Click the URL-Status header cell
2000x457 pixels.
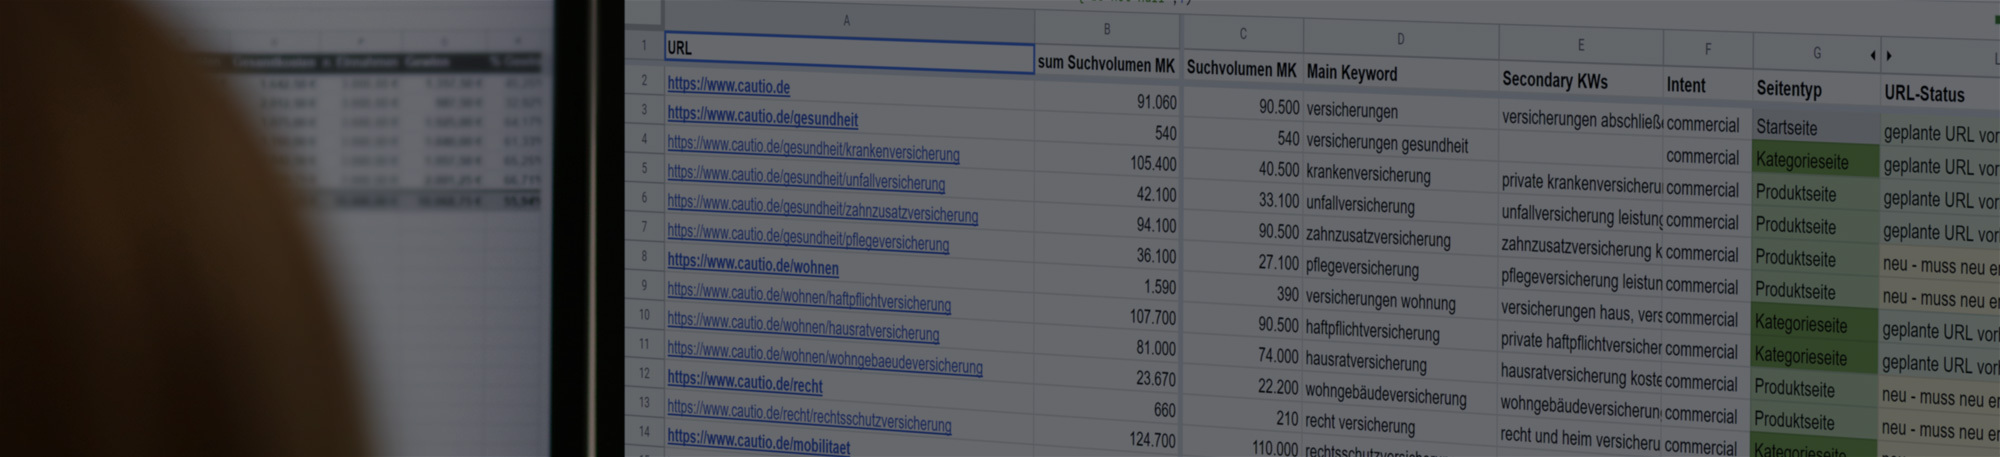coord(1940,95)
